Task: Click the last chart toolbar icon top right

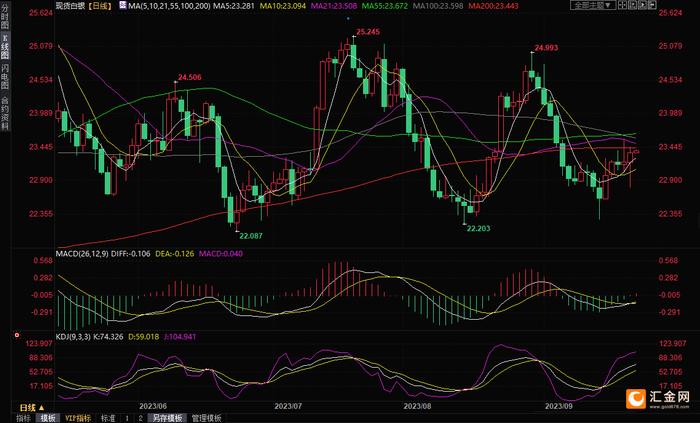Action: tap(652, 5)
